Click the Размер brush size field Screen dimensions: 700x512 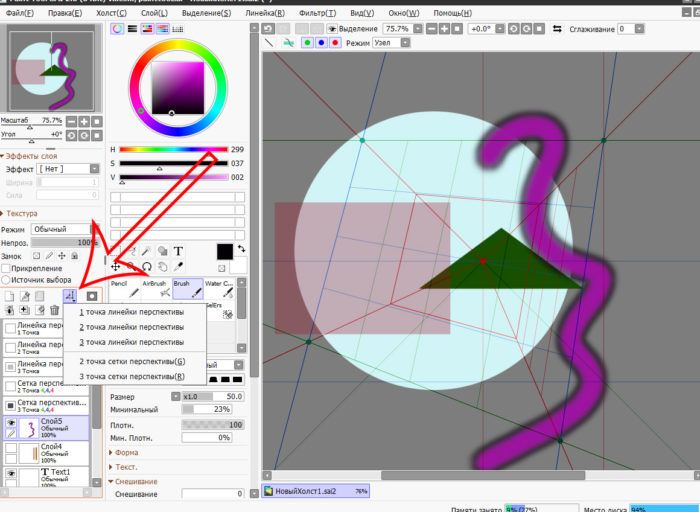(x=213, y=396)
